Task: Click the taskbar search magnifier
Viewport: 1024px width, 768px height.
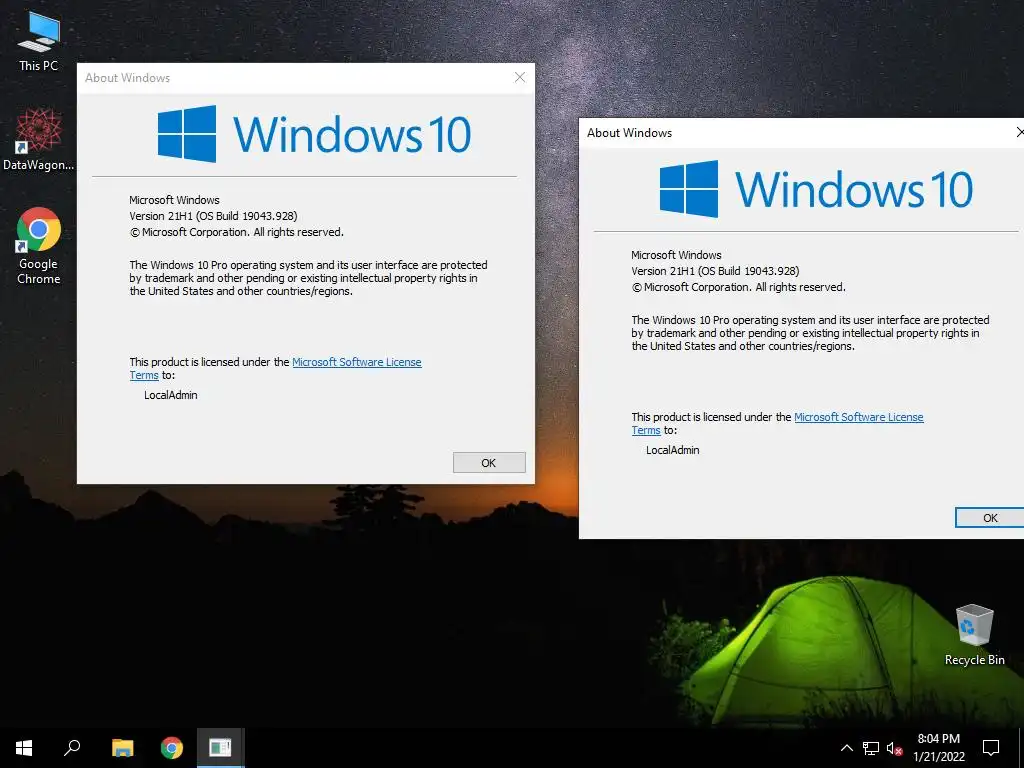Action: click(x=72, y=748)
